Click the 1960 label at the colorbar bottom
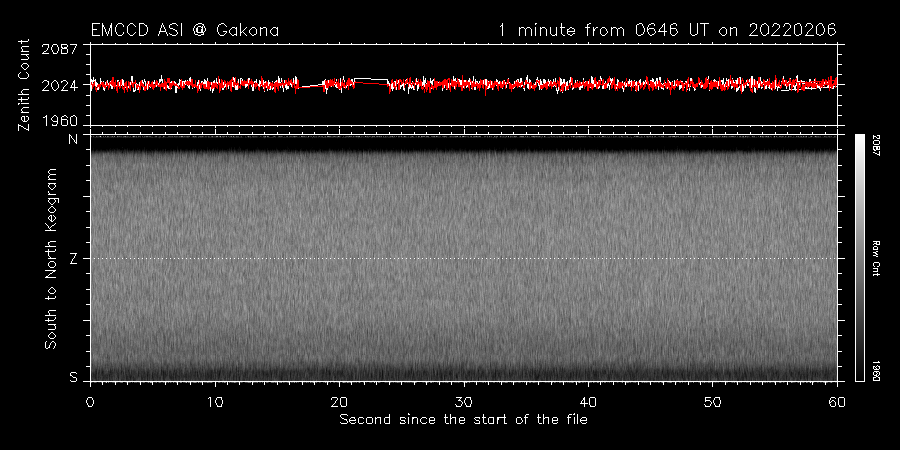The image size is (900, 450). (x=876, y=371)
